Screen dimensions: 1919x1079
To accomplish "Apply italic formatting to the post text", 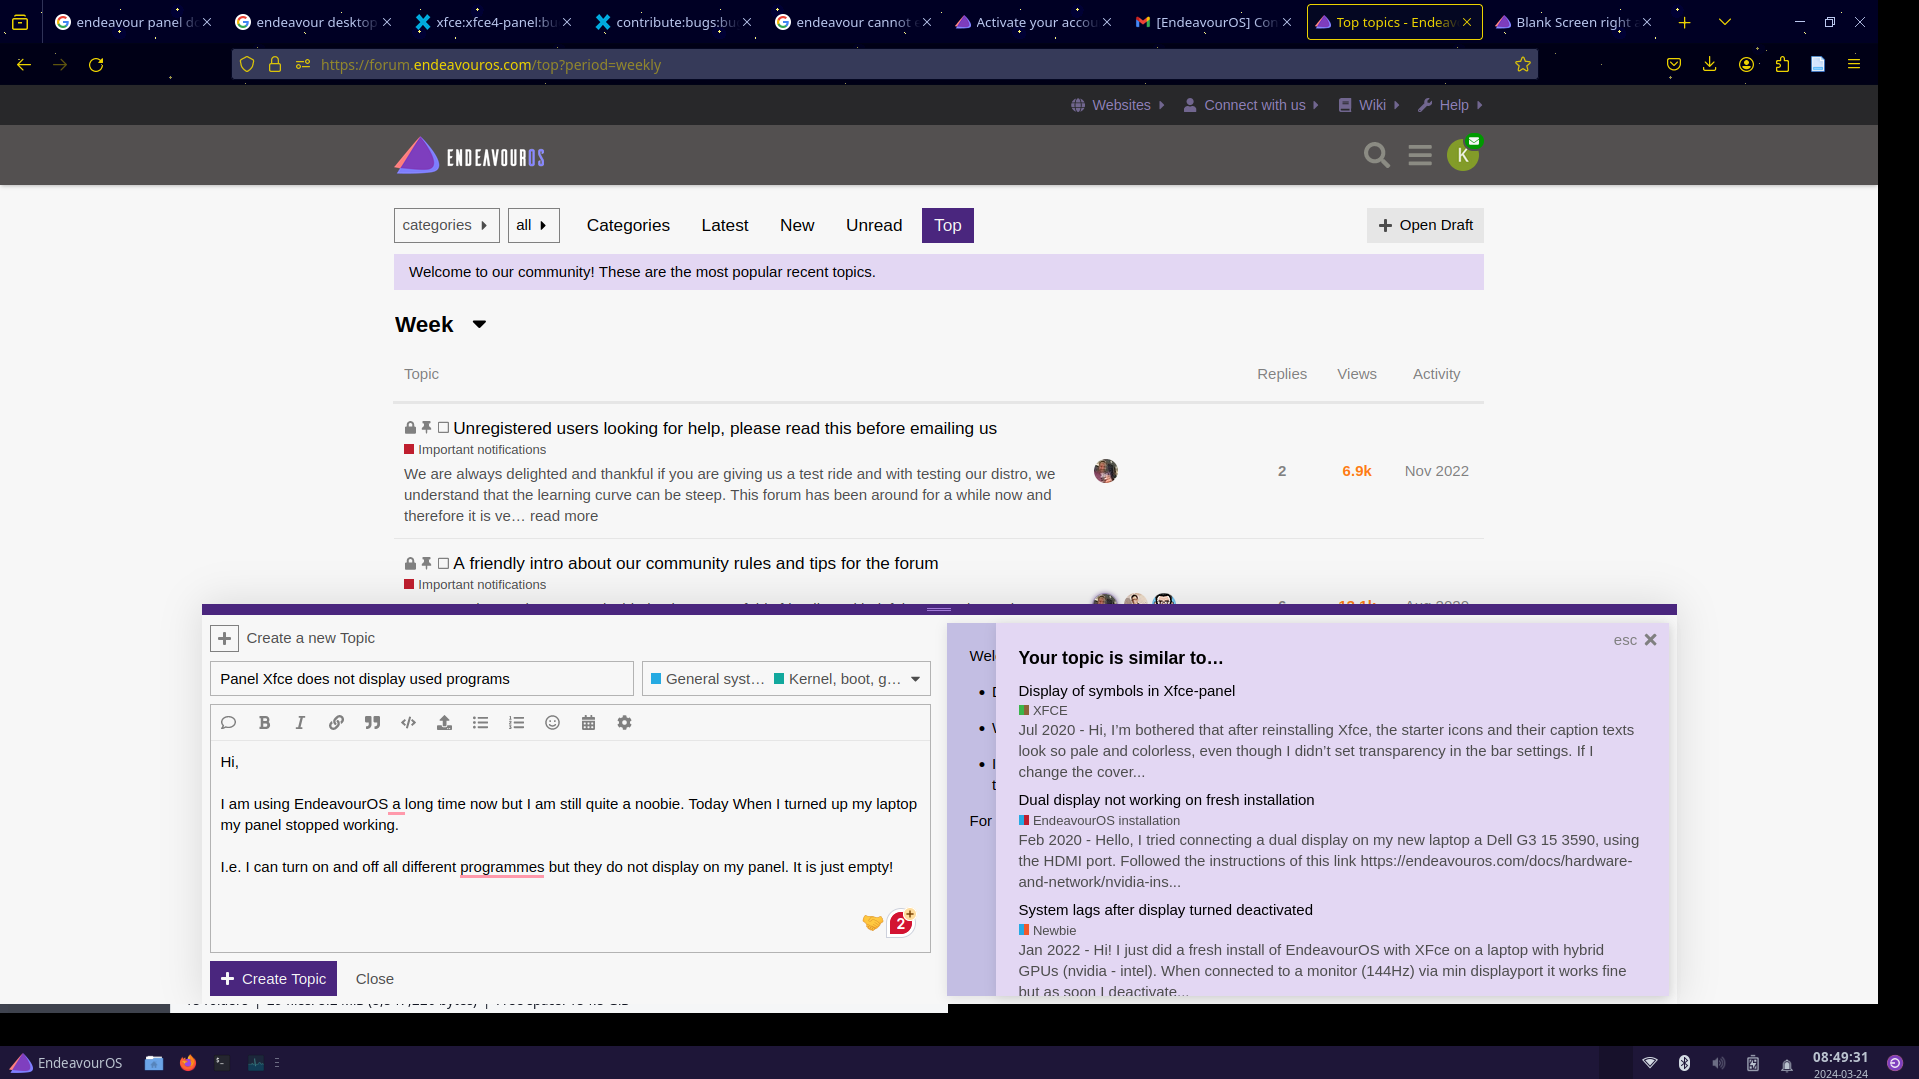I will [x=300, y=722].
